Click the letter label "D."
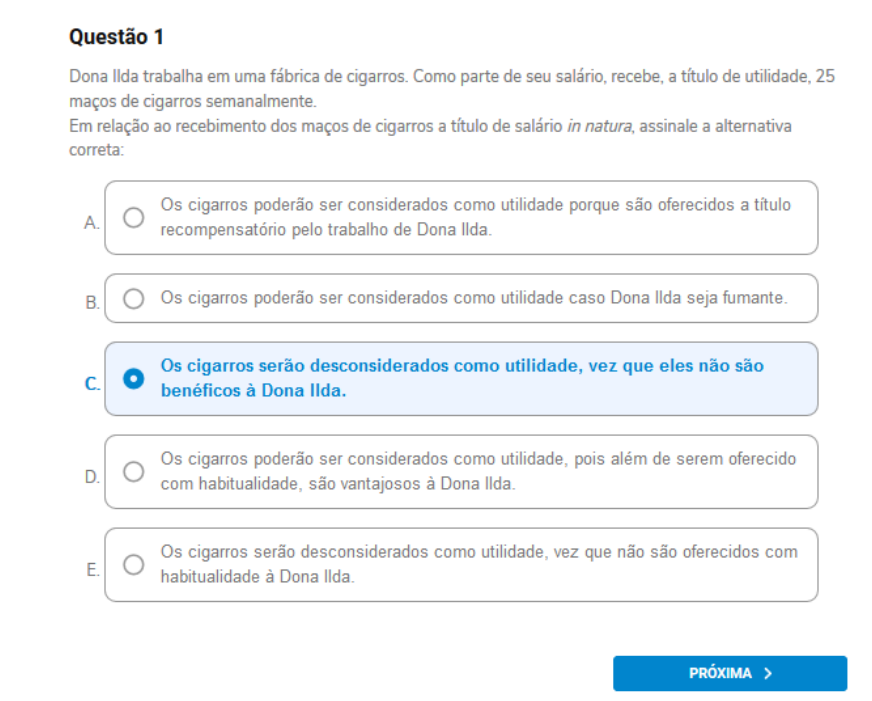 [x=92, y=477]
